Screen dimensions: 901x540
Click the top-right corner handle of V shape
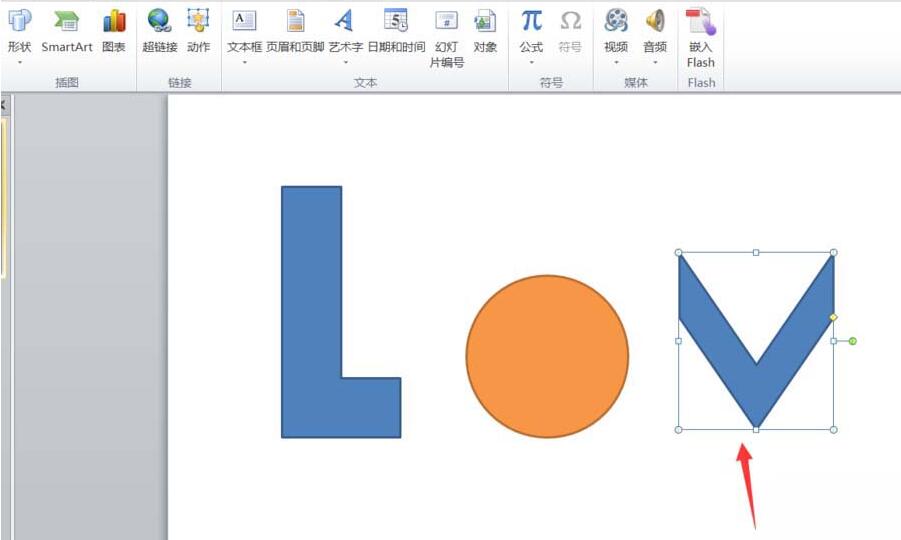coord(834,252)
